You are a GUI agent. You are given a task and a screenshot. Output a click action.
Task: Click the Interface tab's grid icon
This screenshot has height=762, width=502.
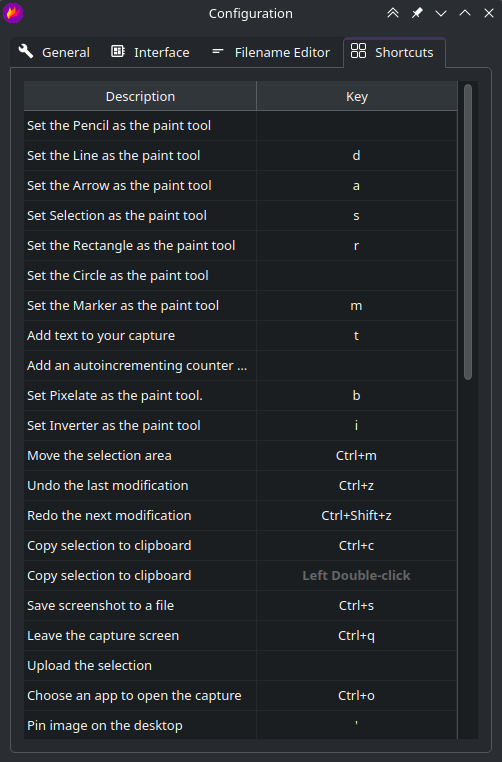pos(118,51)
